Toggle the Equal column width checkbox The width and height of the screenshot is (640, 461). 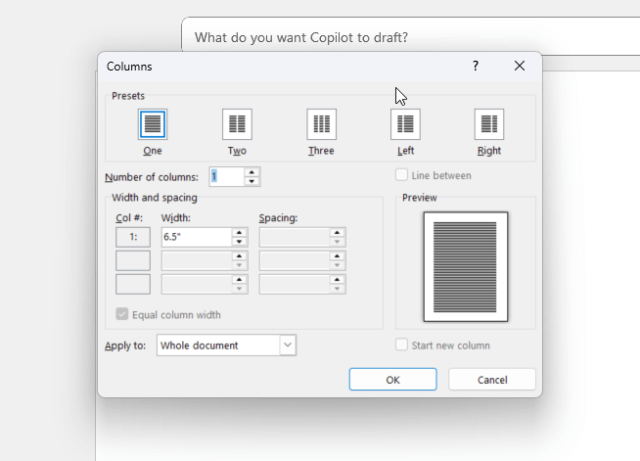click(122, 314)
